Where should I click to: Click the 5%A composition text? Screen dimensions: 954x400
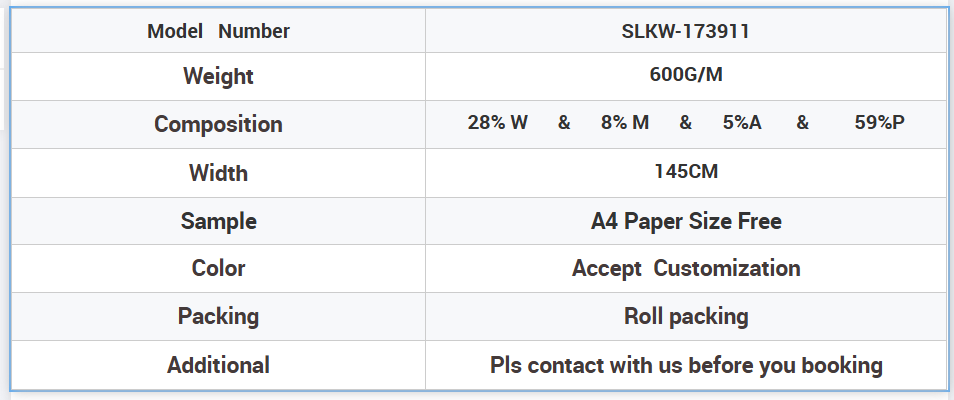click(742, 123)
